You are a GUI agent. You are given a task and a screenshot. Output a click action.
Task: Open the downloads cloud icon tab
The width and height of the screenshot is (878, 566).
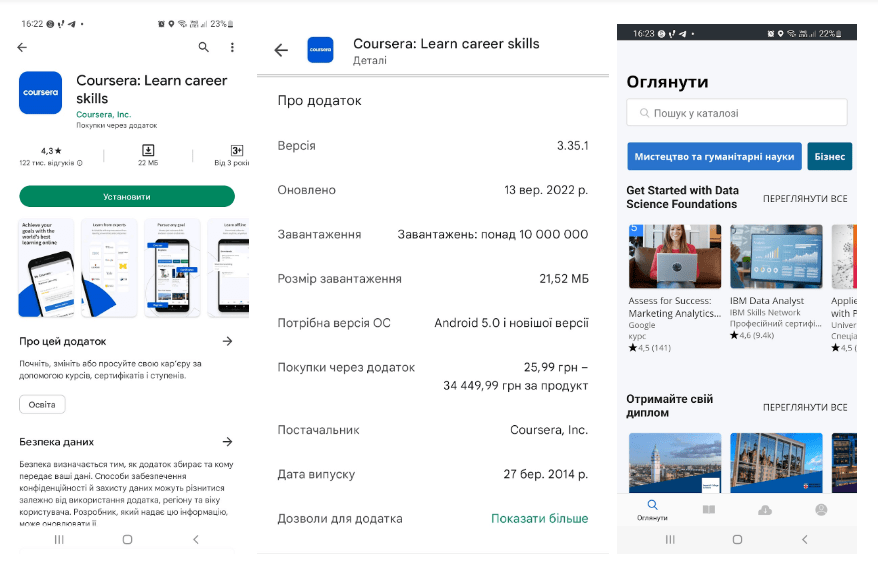765,510
